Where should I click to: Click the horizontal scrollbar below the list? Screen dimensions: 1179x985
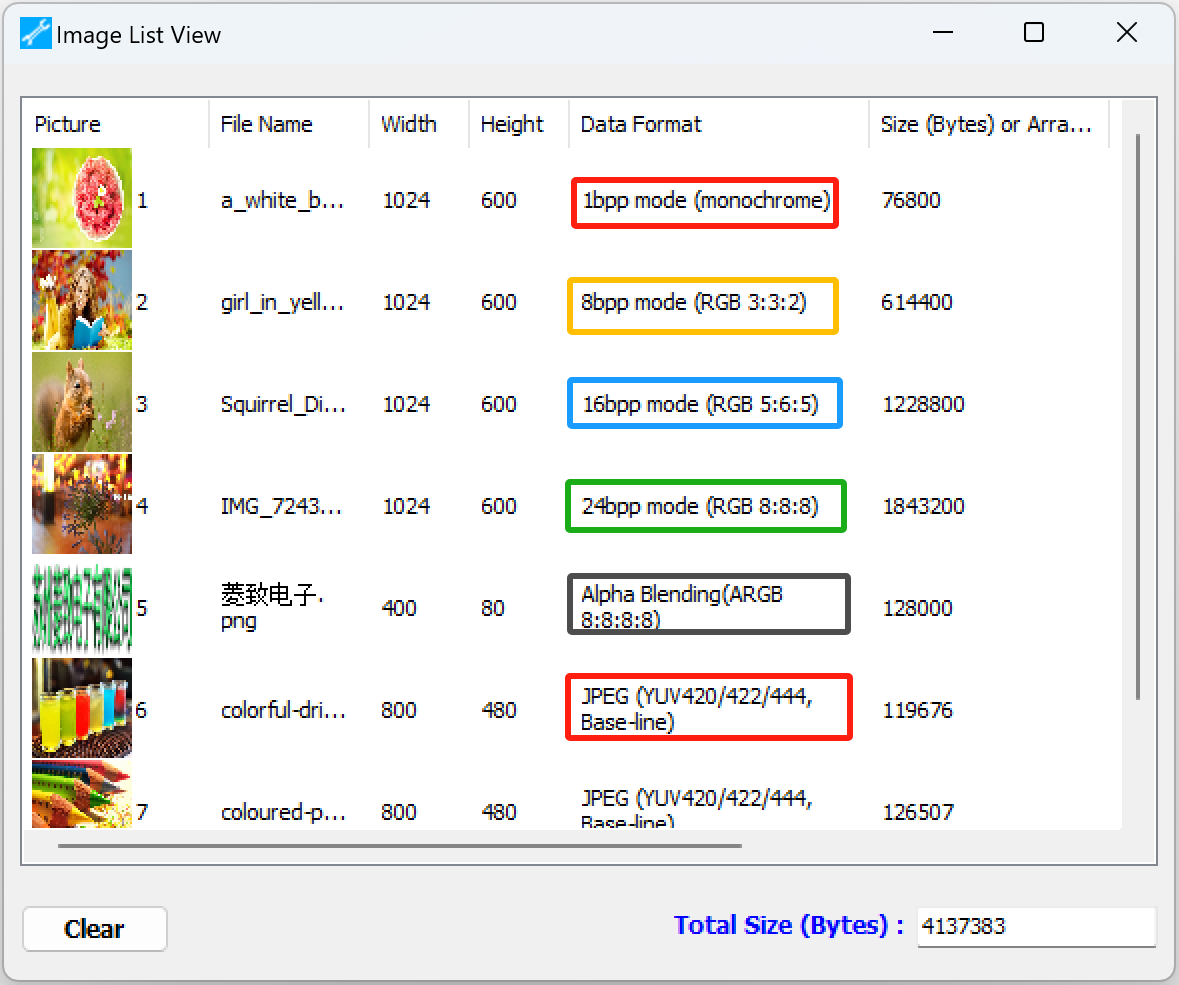click(x=400, y=846)
